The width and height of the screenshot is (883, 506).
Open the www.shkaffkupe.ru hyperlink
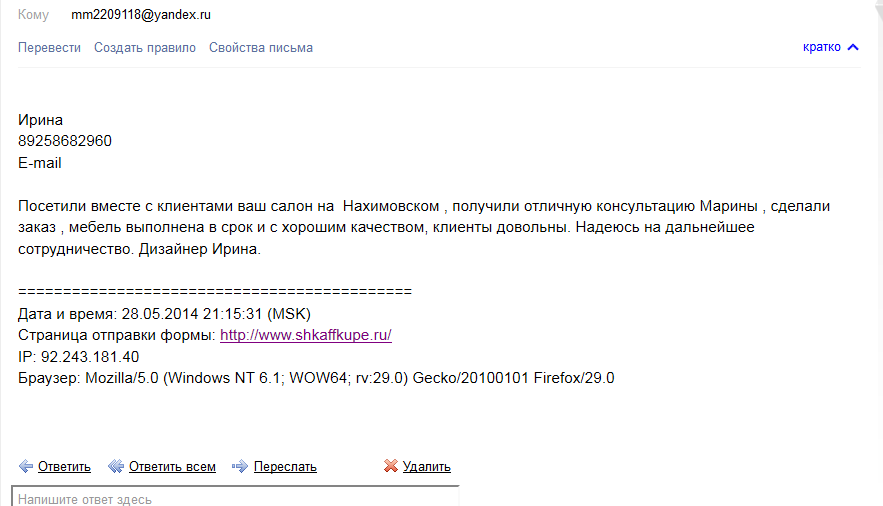[306, 335]
